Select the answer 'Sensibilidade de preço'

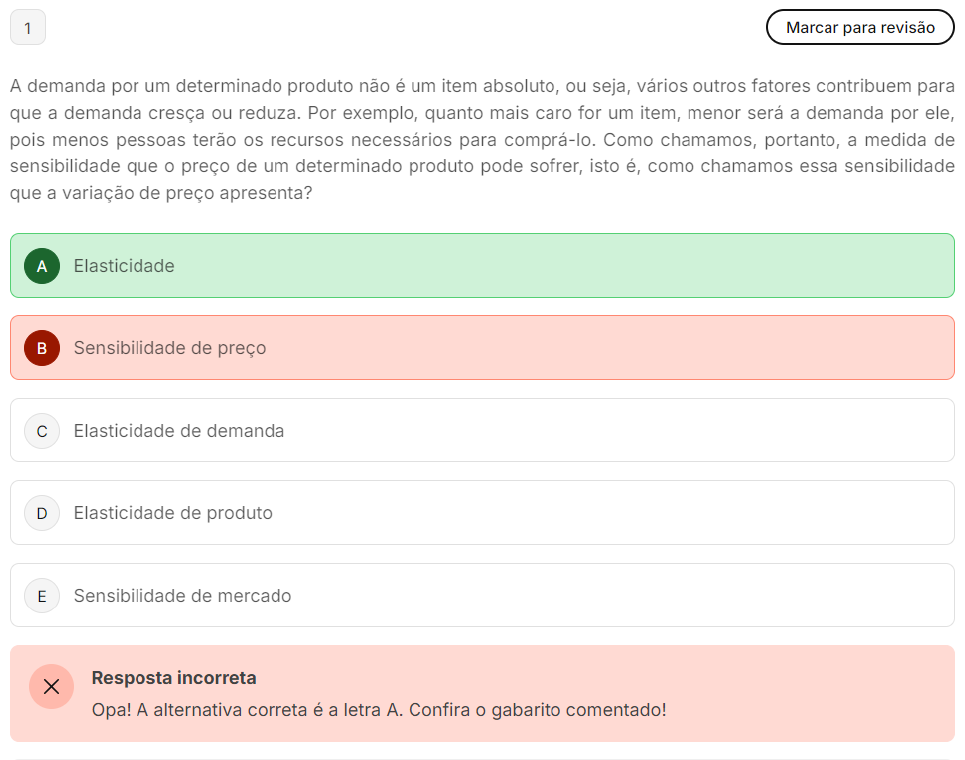point(170,348)
